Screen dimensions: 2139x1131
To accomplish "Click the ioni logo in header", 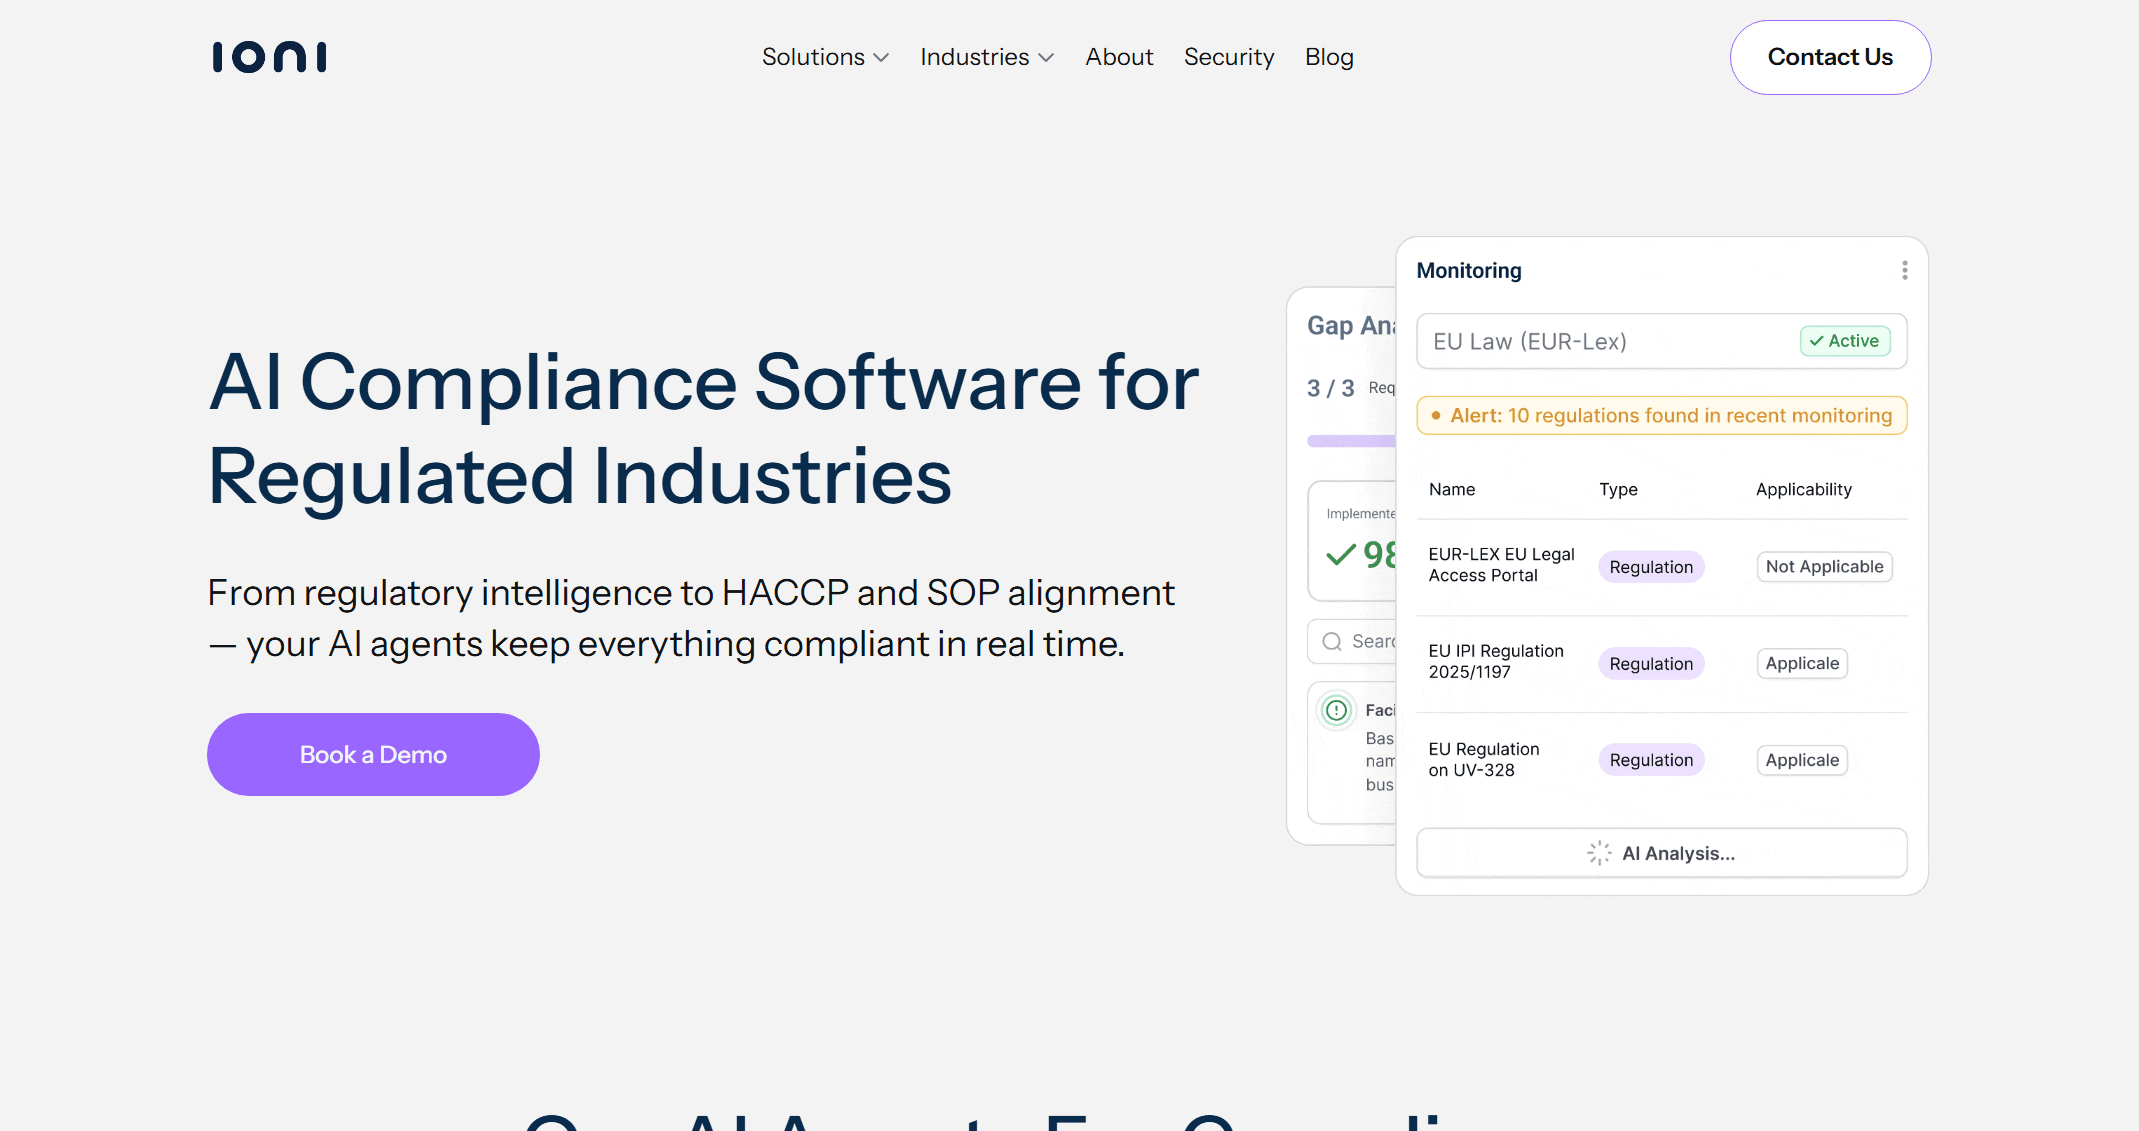I will point(269,57).
